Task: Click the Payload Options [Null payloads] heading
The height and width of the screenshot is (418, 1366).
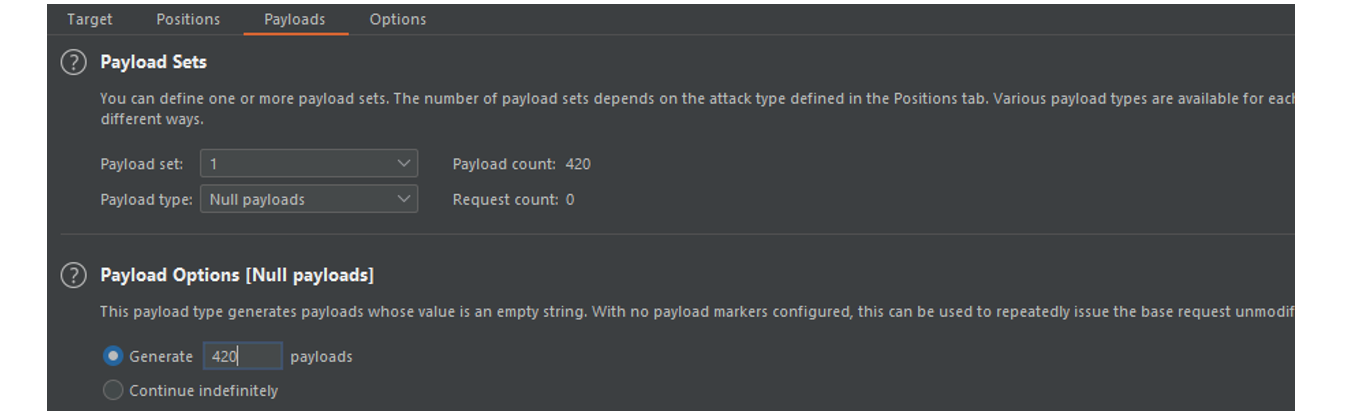Action: (237, 275)
